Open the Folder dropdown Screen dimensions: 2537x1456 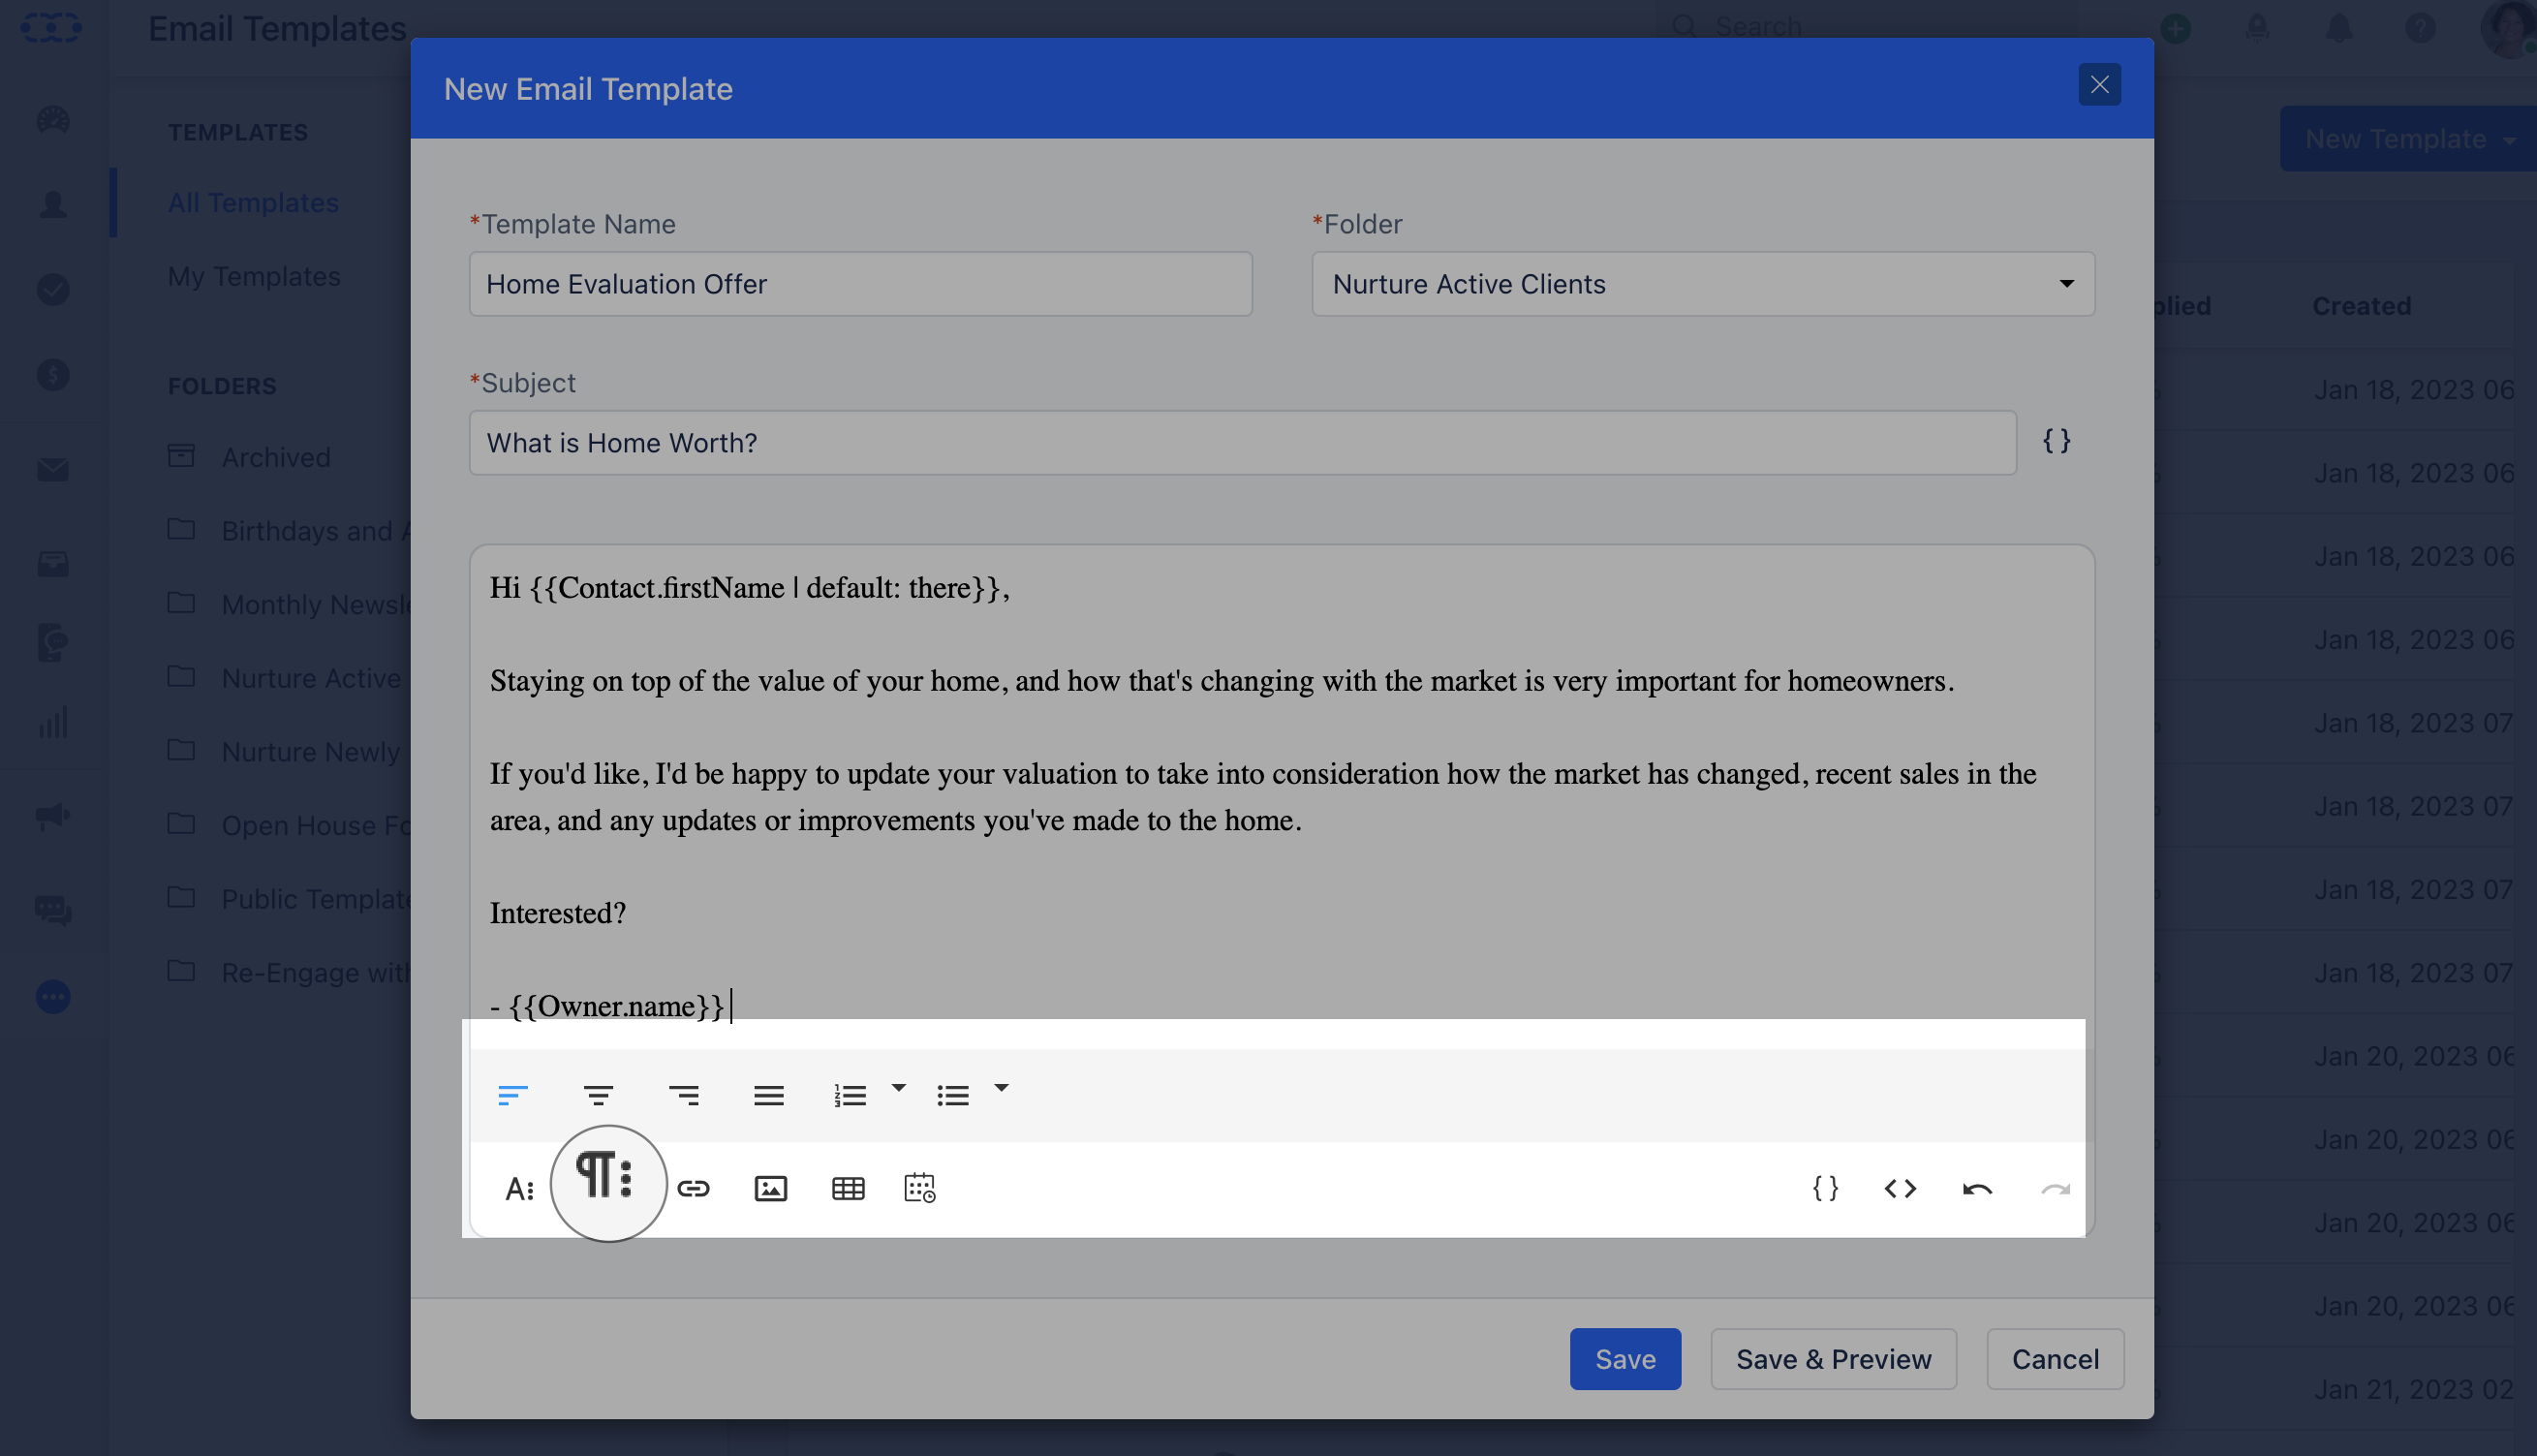point(1703,284)
